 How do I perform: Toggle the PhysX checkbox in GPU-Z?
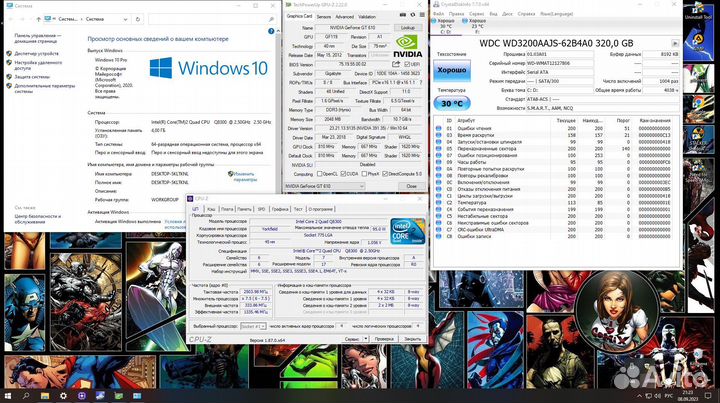[364, 174]
